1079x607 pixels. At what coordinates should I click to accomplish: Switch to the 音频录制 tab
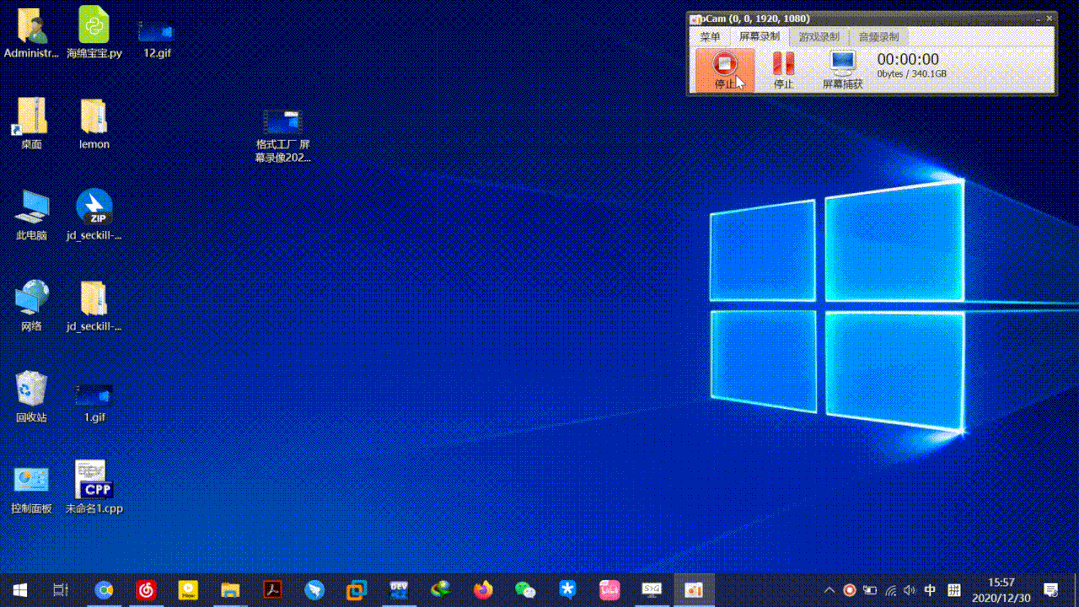879,36
